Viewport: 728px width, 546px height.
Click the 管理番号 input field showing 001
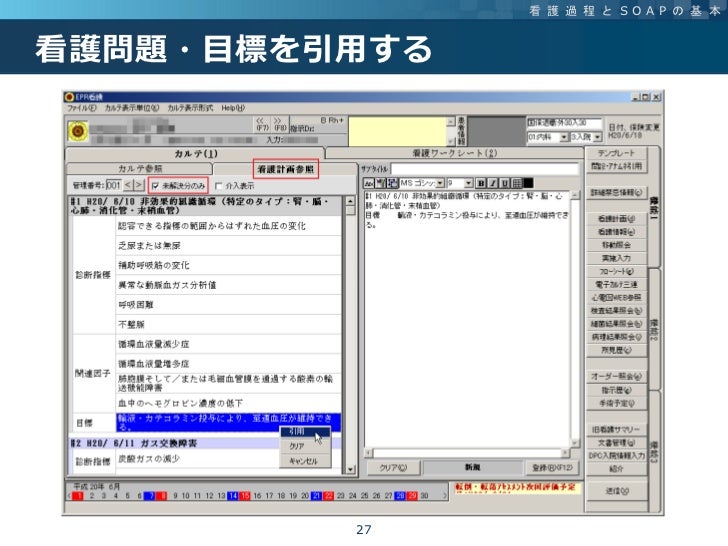click(114, 185)
